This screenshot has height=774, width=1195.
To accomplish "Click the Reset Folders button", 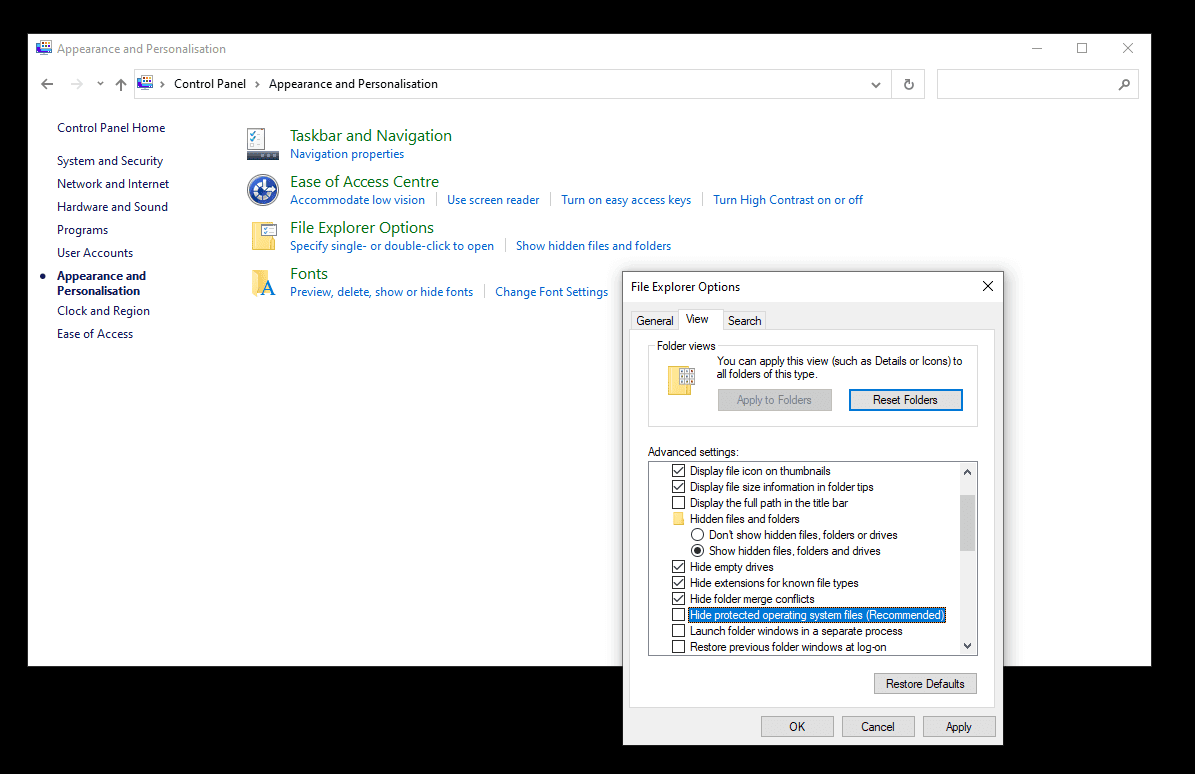I will pyautogui.click(x=905, y=399).
